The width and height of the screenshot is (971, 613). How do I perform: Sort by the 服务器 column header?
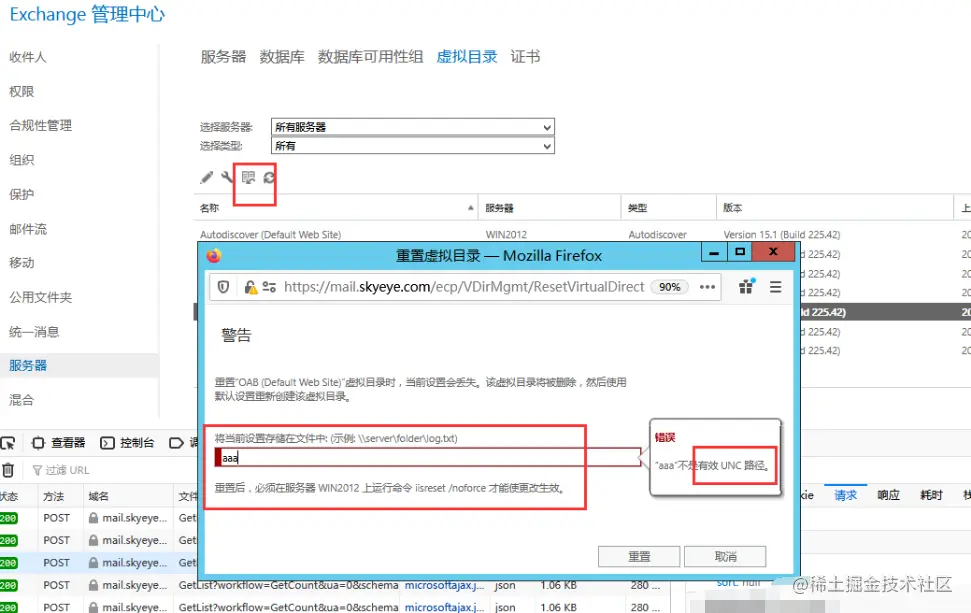click(x=549, y=208)
